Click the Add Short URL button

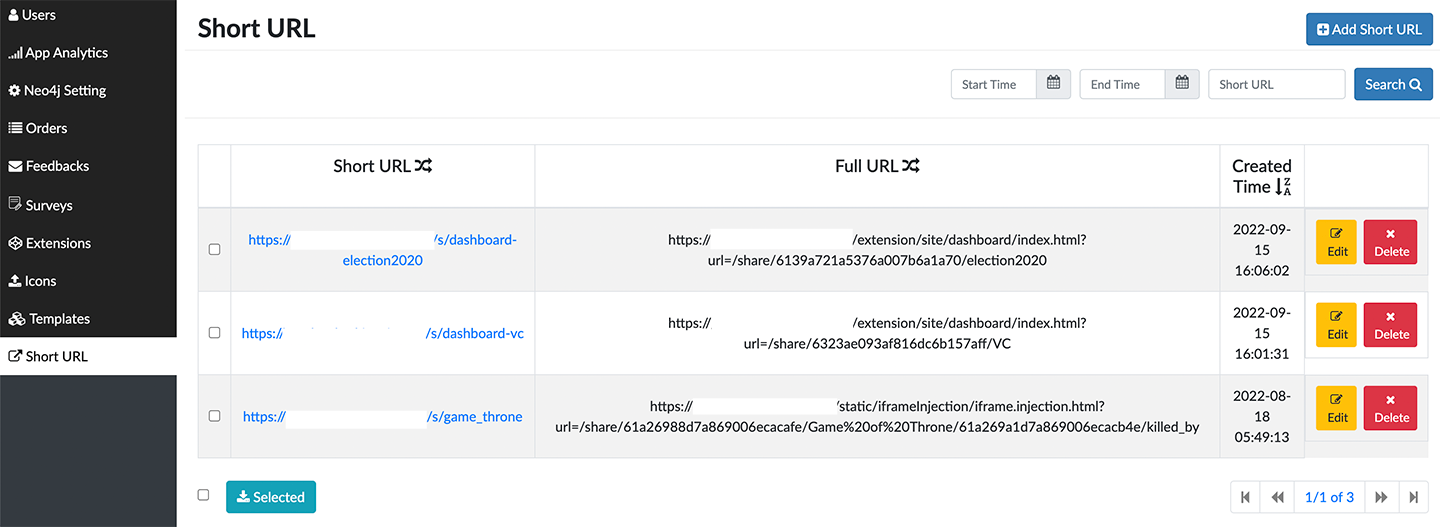[1369, 29]
